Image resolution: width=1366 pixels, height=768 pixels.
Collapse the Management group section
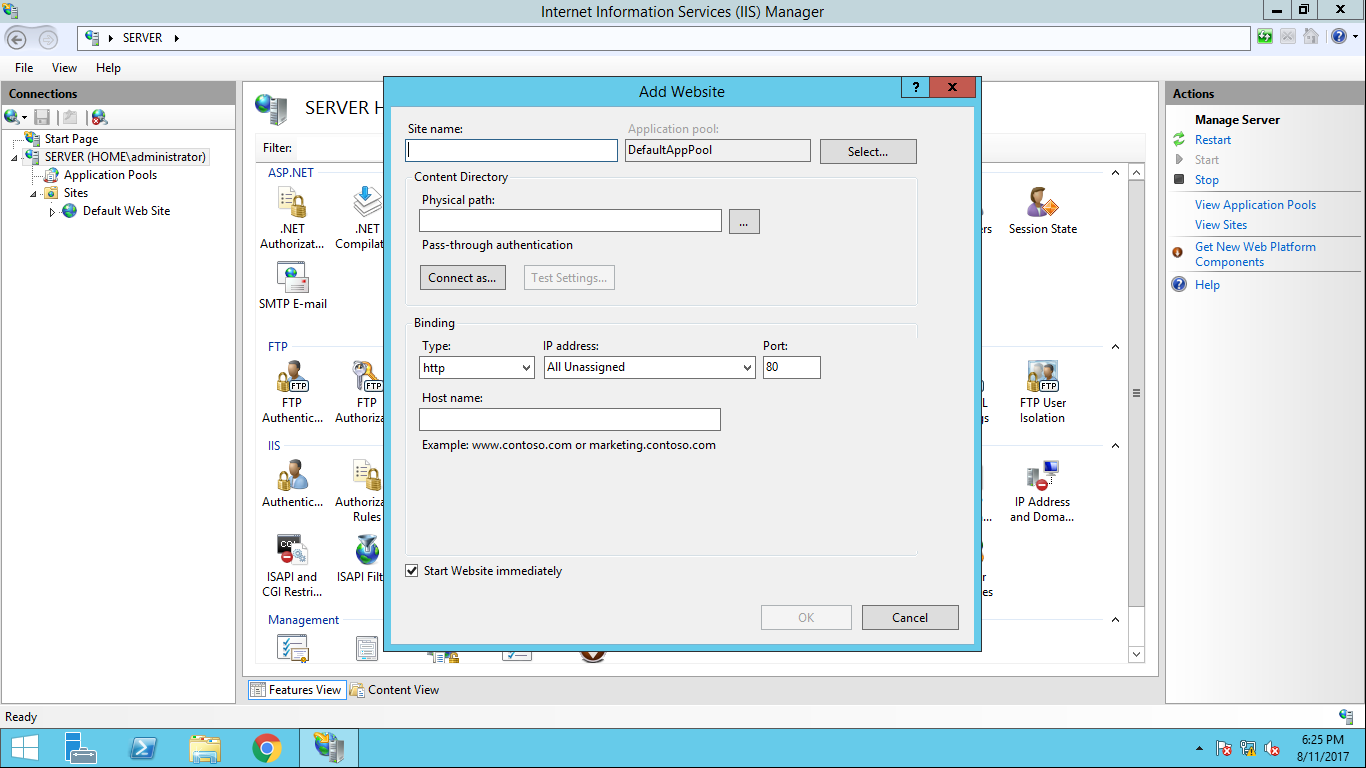pos(1115,620)
